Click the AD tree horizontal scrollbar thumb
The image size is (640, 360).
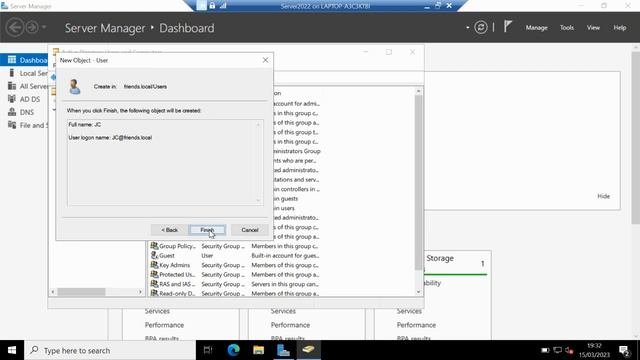pos(81,292)
